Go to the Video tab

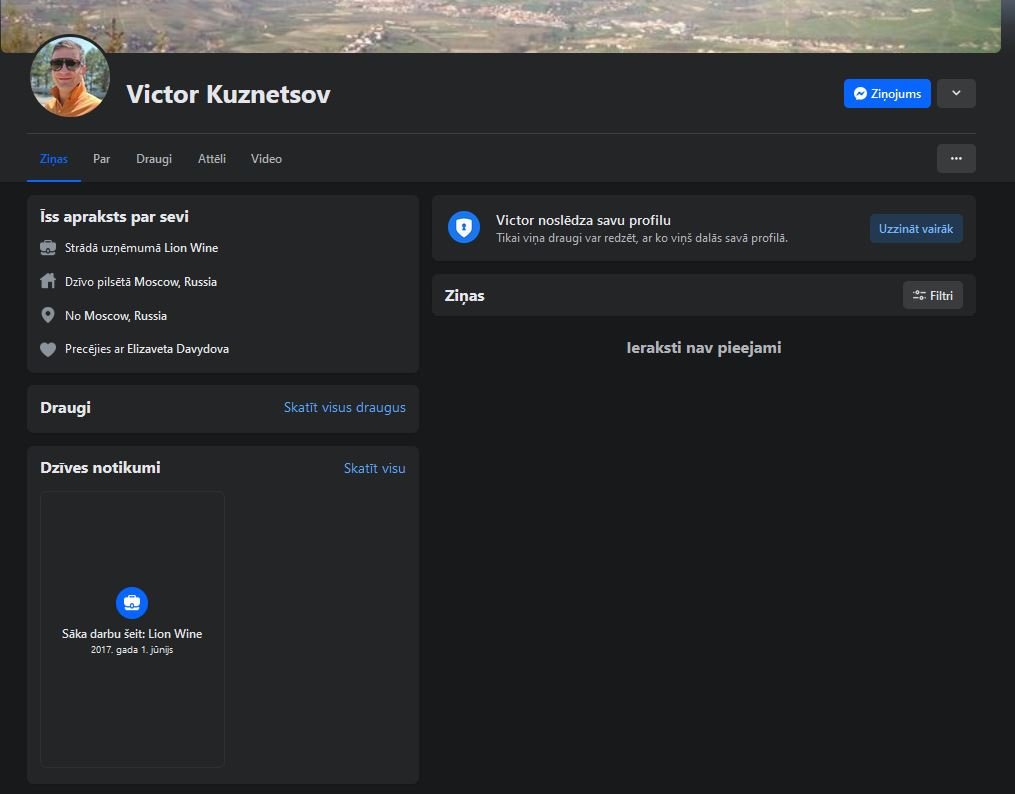[266, 159]
